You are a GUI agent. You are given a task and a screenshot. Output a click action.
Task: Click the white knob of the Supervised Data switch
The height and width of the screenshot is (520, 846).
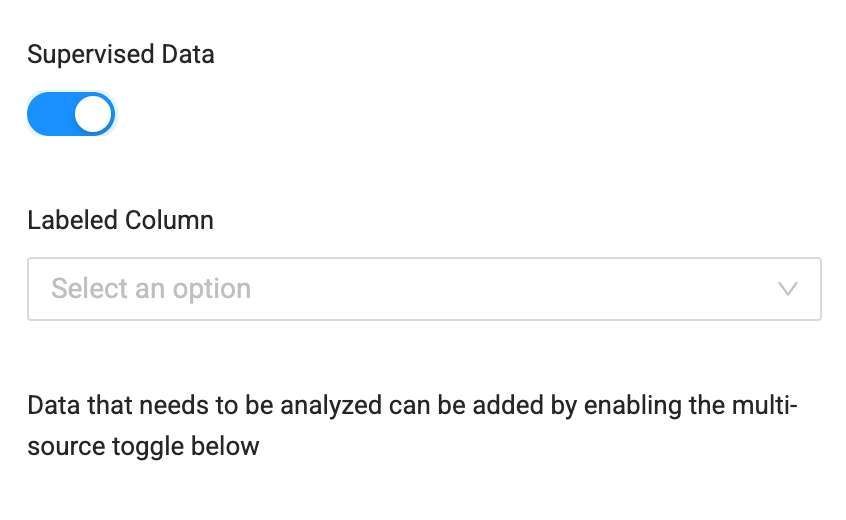(93, 114)
